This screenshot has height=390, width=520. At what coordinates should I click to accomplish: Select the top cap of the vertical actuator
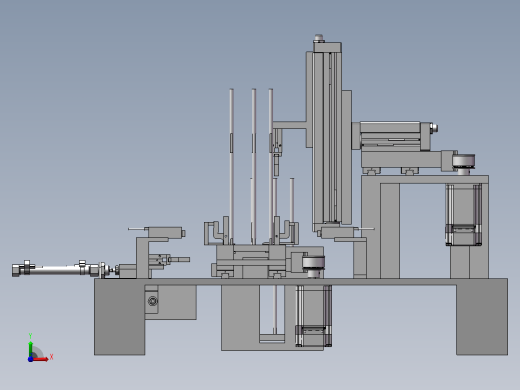tap(327, 47)
